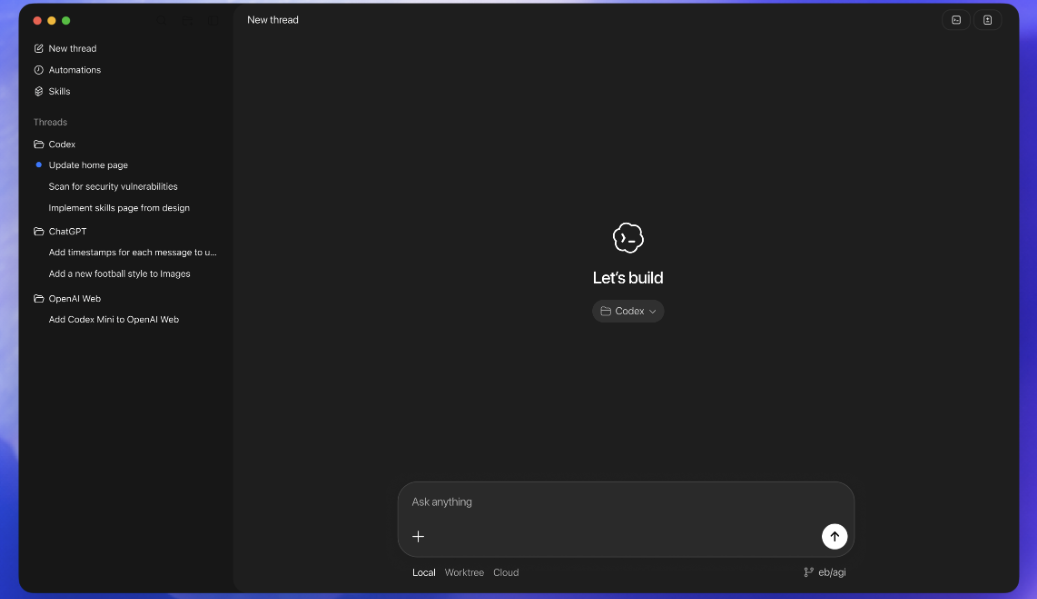Viewport: 1037px width, 599px height.
Task: Click the Threads section heading
Action: pos(50,122)
